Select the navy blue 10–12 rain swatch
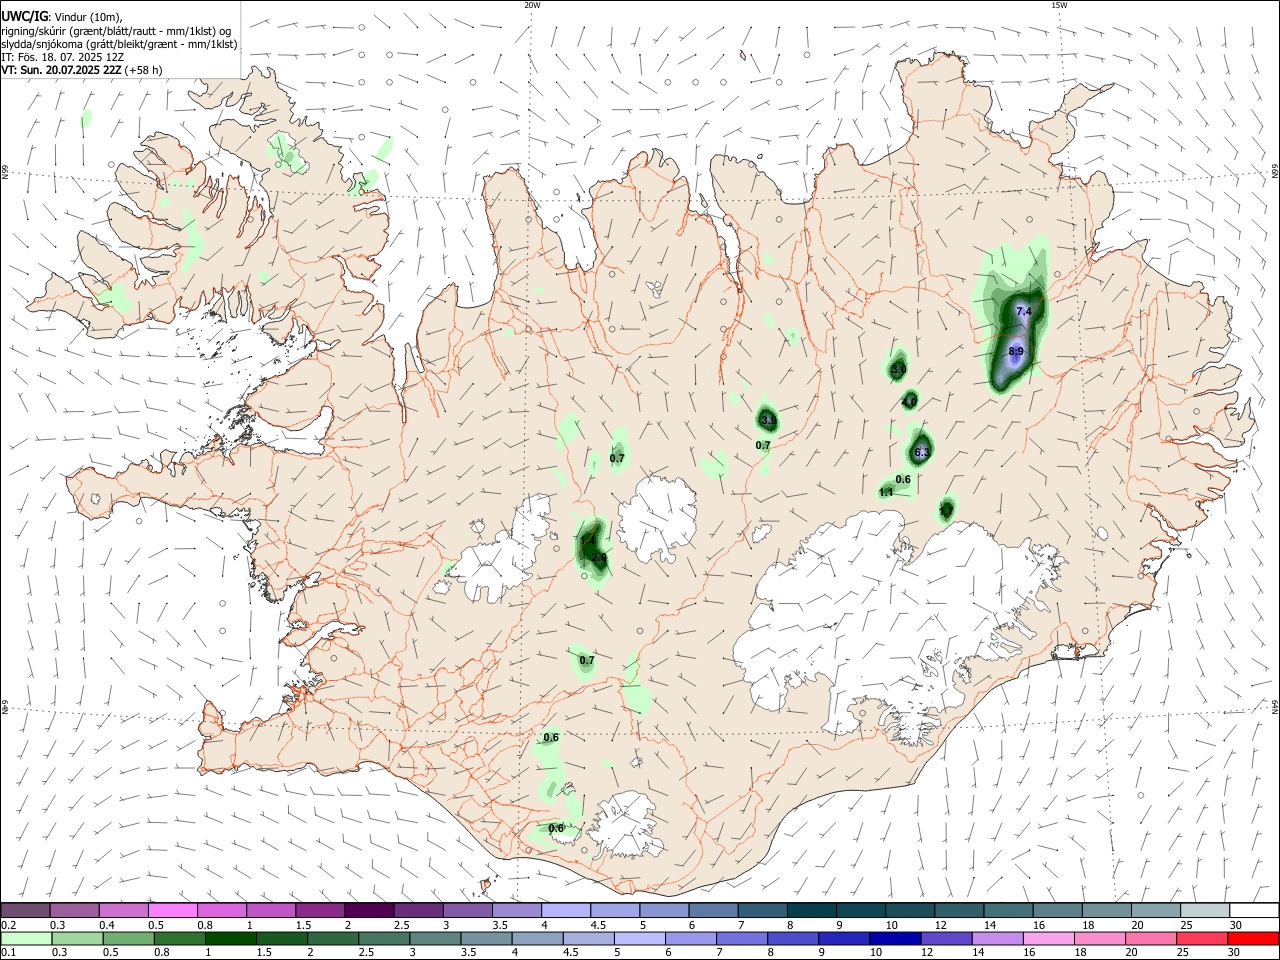Viewport: 1280px width, 960px height. 895,939
